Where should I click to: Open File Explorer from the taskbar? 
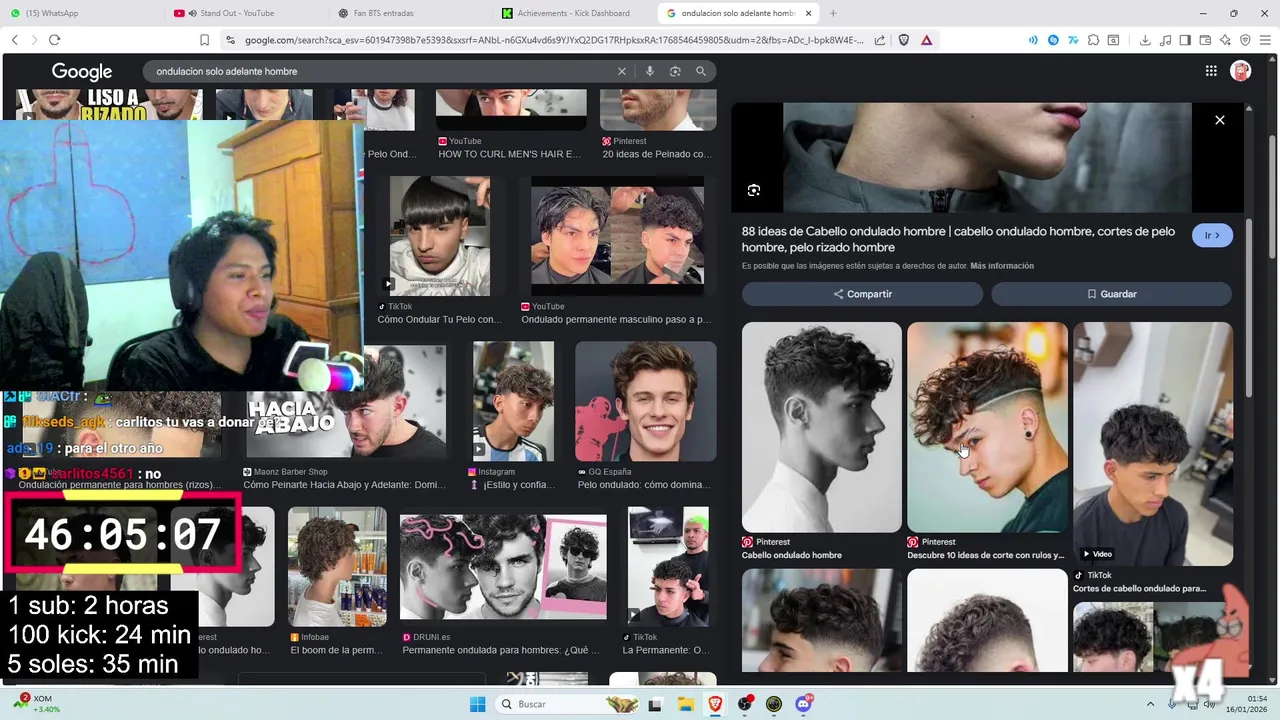pos(685,704)
